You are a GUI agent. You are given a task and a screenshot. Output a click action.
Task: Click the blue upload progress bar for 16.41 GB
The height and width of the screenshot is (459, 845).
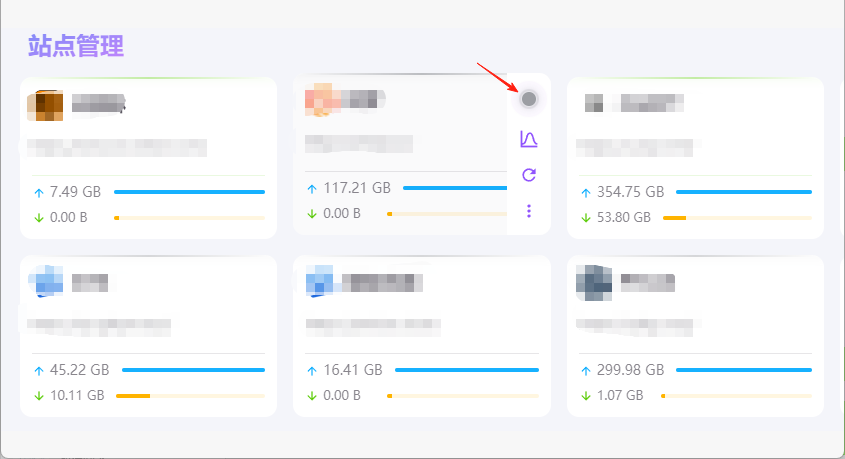465,370
